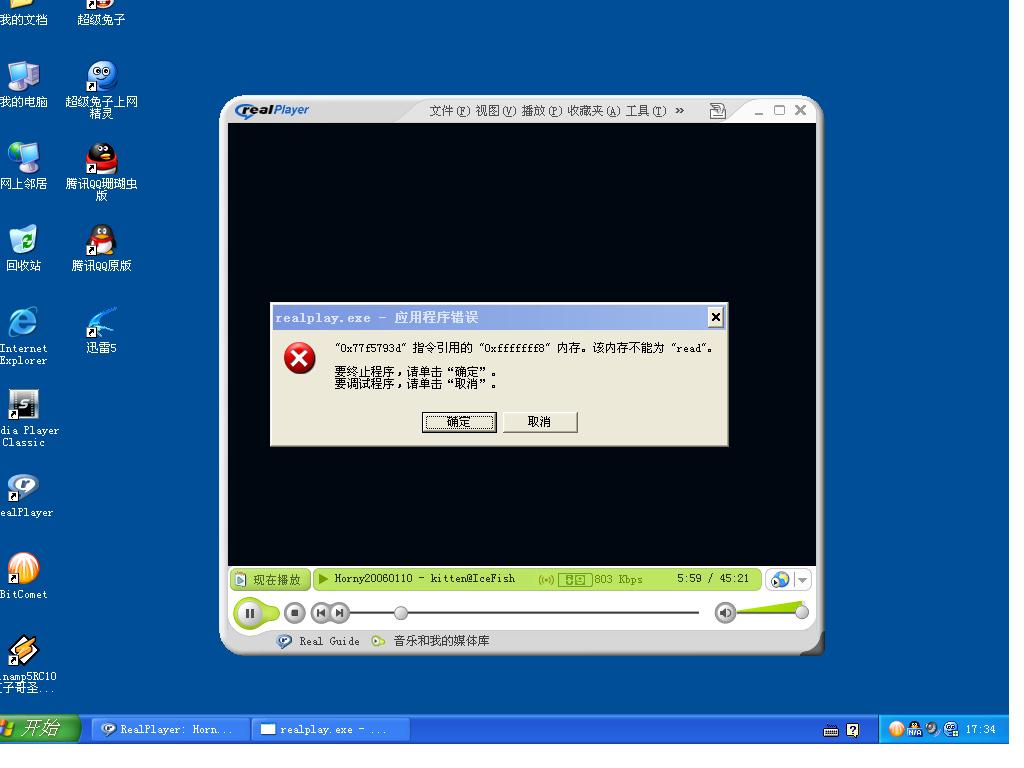Viewport: 1024px width, 768px height.
Task: Switch to realplay.exe taskbar button
Action: click(x=331, y=729)
